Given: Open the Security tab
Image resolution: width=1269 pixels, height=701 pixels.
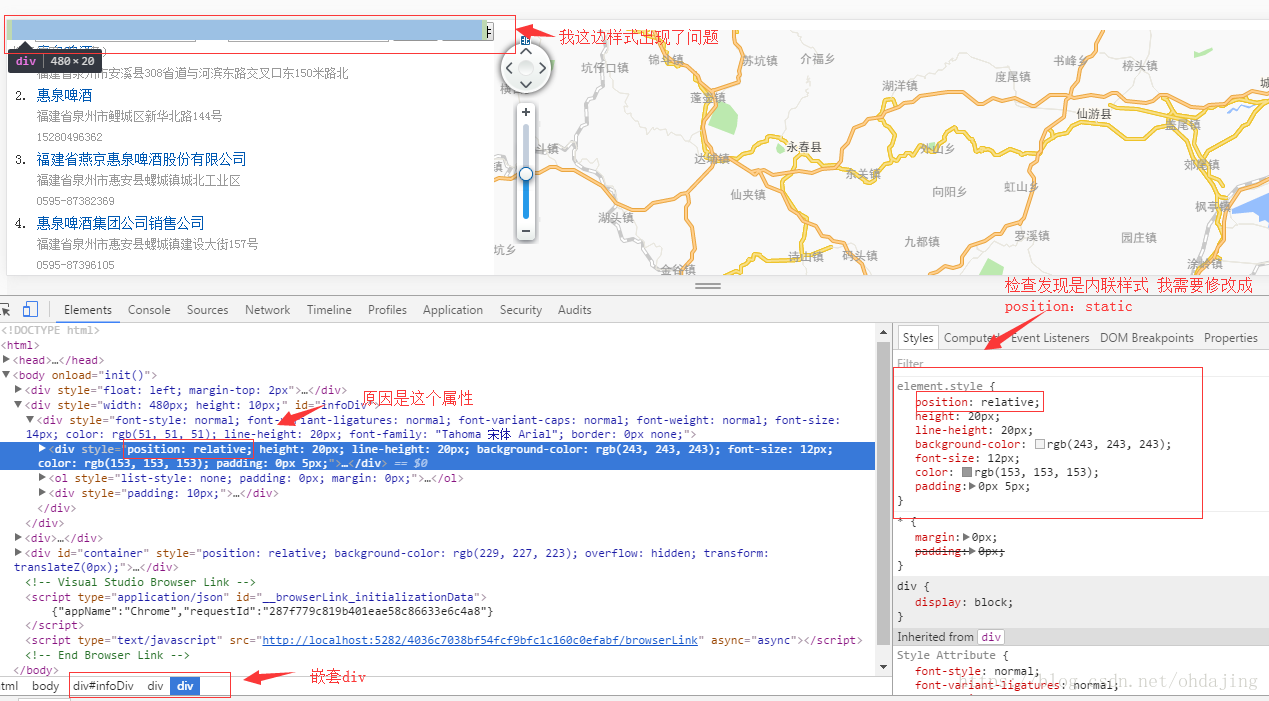Looking at the screenshot, I should (521, 310).
